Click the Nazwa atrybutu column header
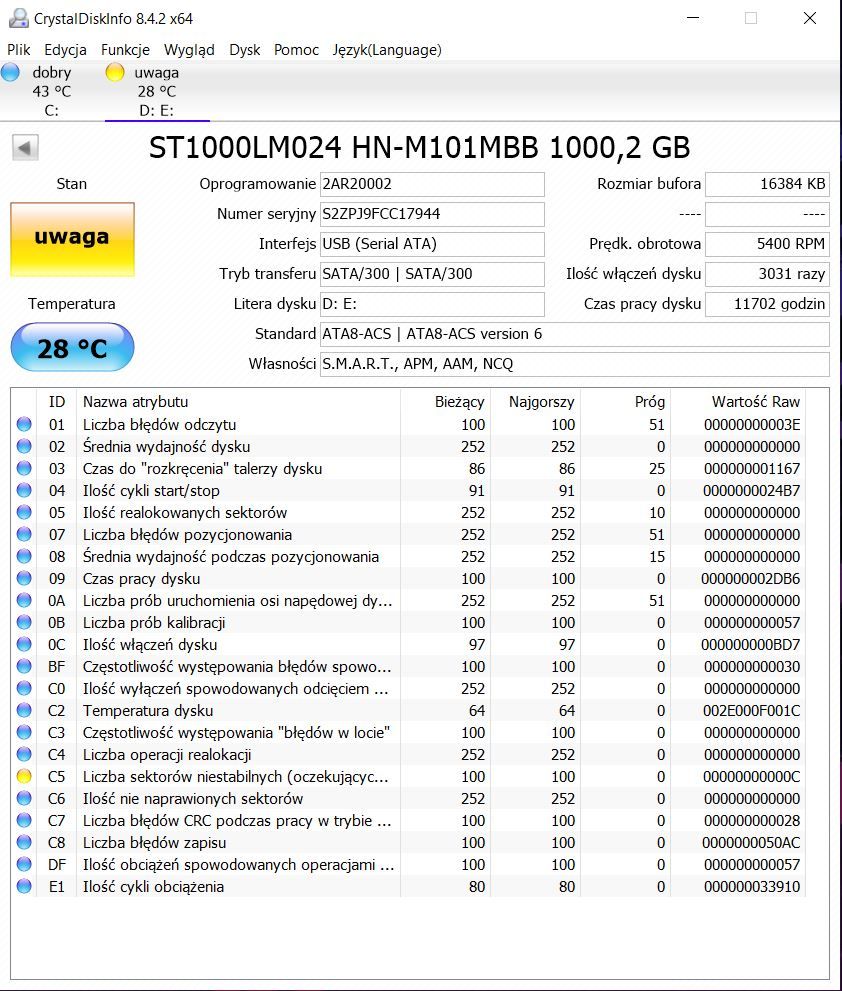The width and height of the screenshot is (842, 991). [238, 402]
